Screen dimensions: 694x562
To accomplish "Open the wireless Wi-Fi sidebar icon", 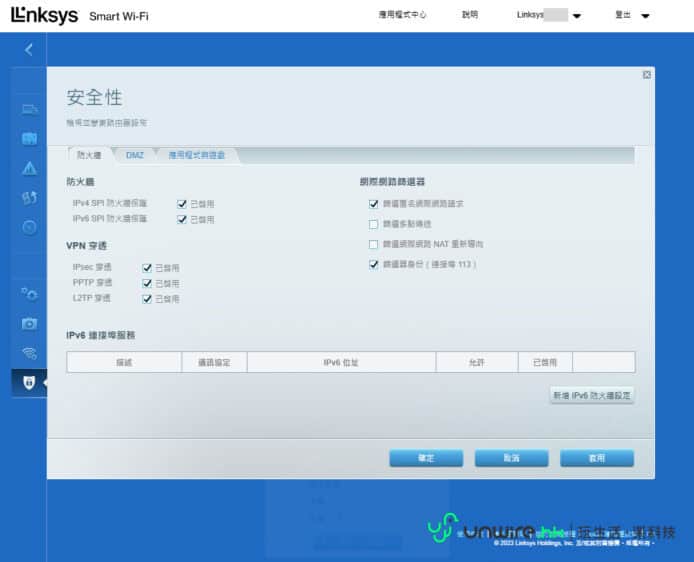I will (x=29, y=352).
